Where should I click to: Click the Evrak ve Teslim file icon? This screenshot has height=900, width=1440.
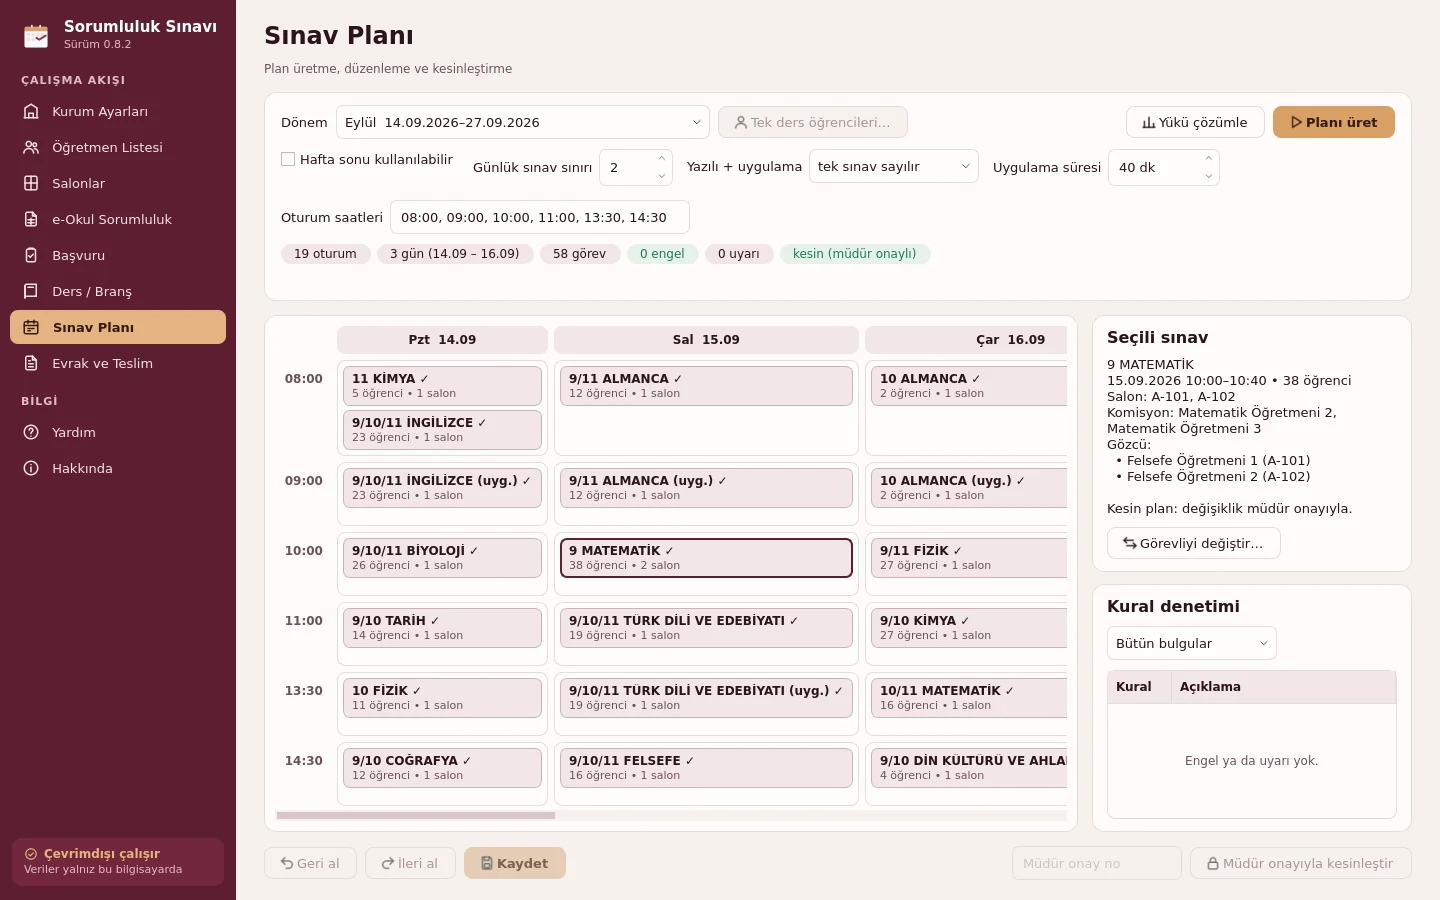(31, 363)
